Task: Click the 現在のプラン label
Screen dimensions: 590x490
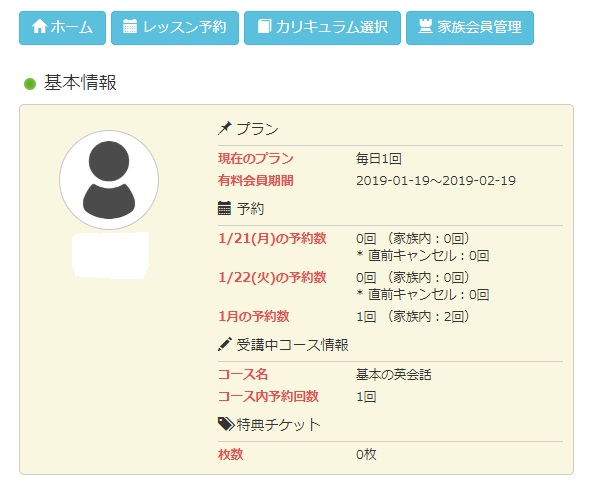Action: click(x=255, y=158)
